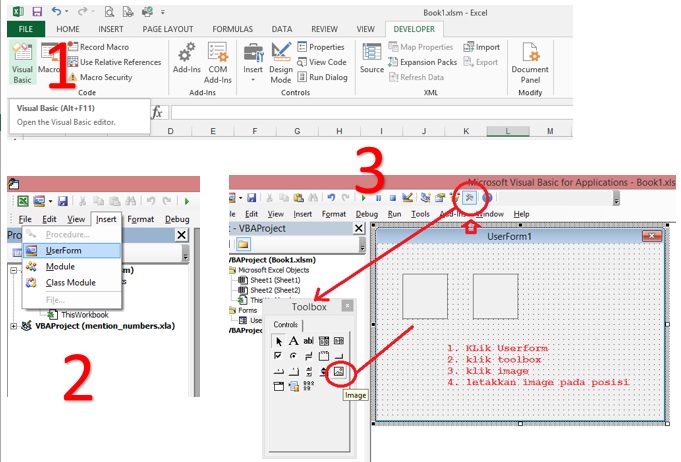Expand the Insert controls dropdown in the ribbon

click(x=253, y=63)
